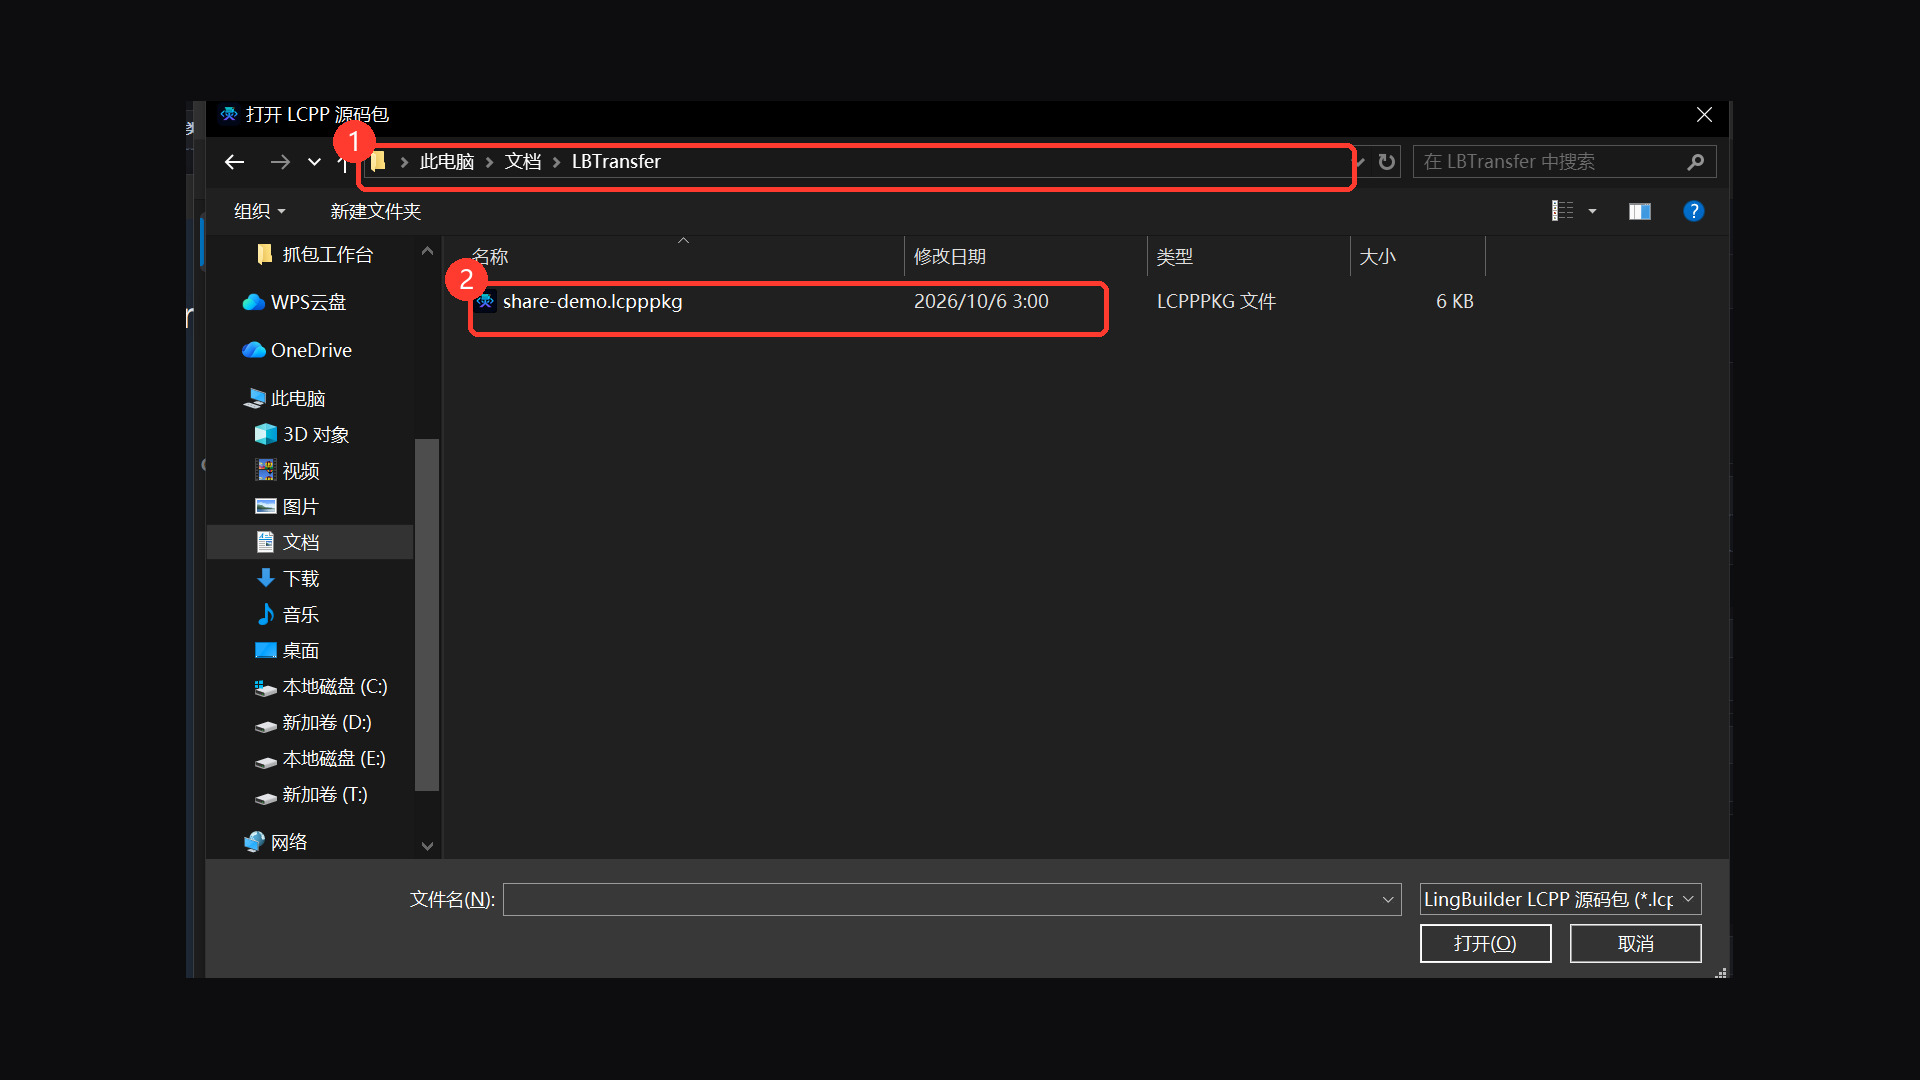Click the 文件名 input field
Image resolution: width=1920 pixels, height=1080 pixels.
[x=940, y=899]
